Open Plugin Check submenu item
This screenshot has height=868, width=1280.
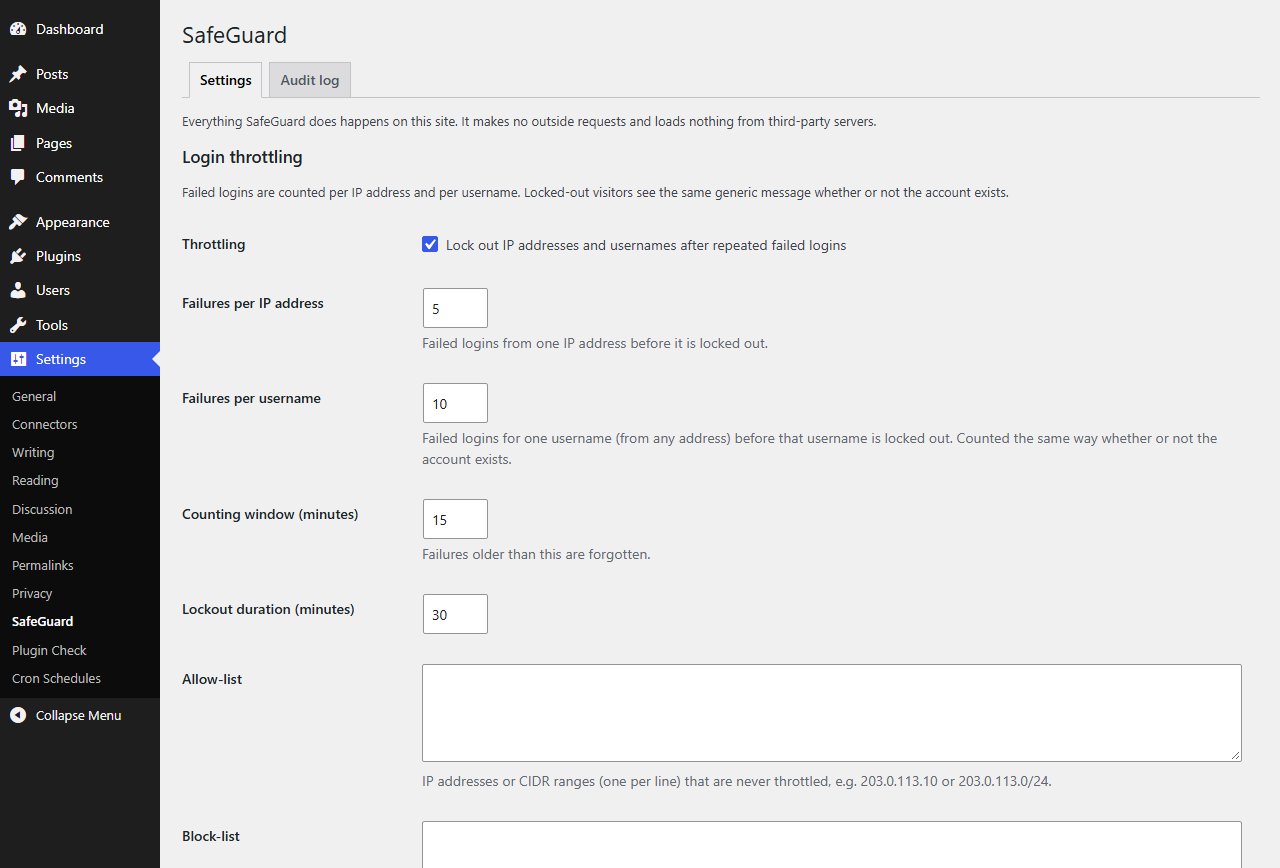pyautogui.click(x=49, y=650)
